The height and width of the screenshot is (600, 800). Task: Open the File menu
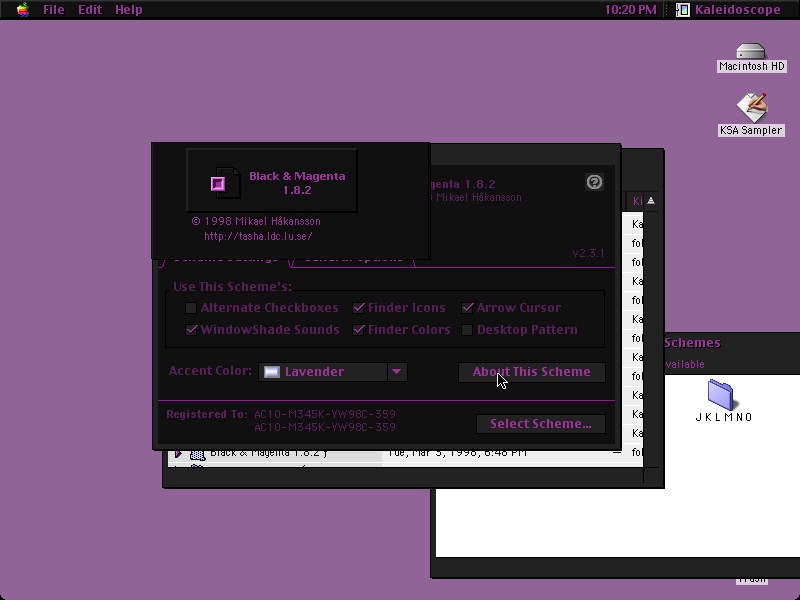click(x=54, y=10)
